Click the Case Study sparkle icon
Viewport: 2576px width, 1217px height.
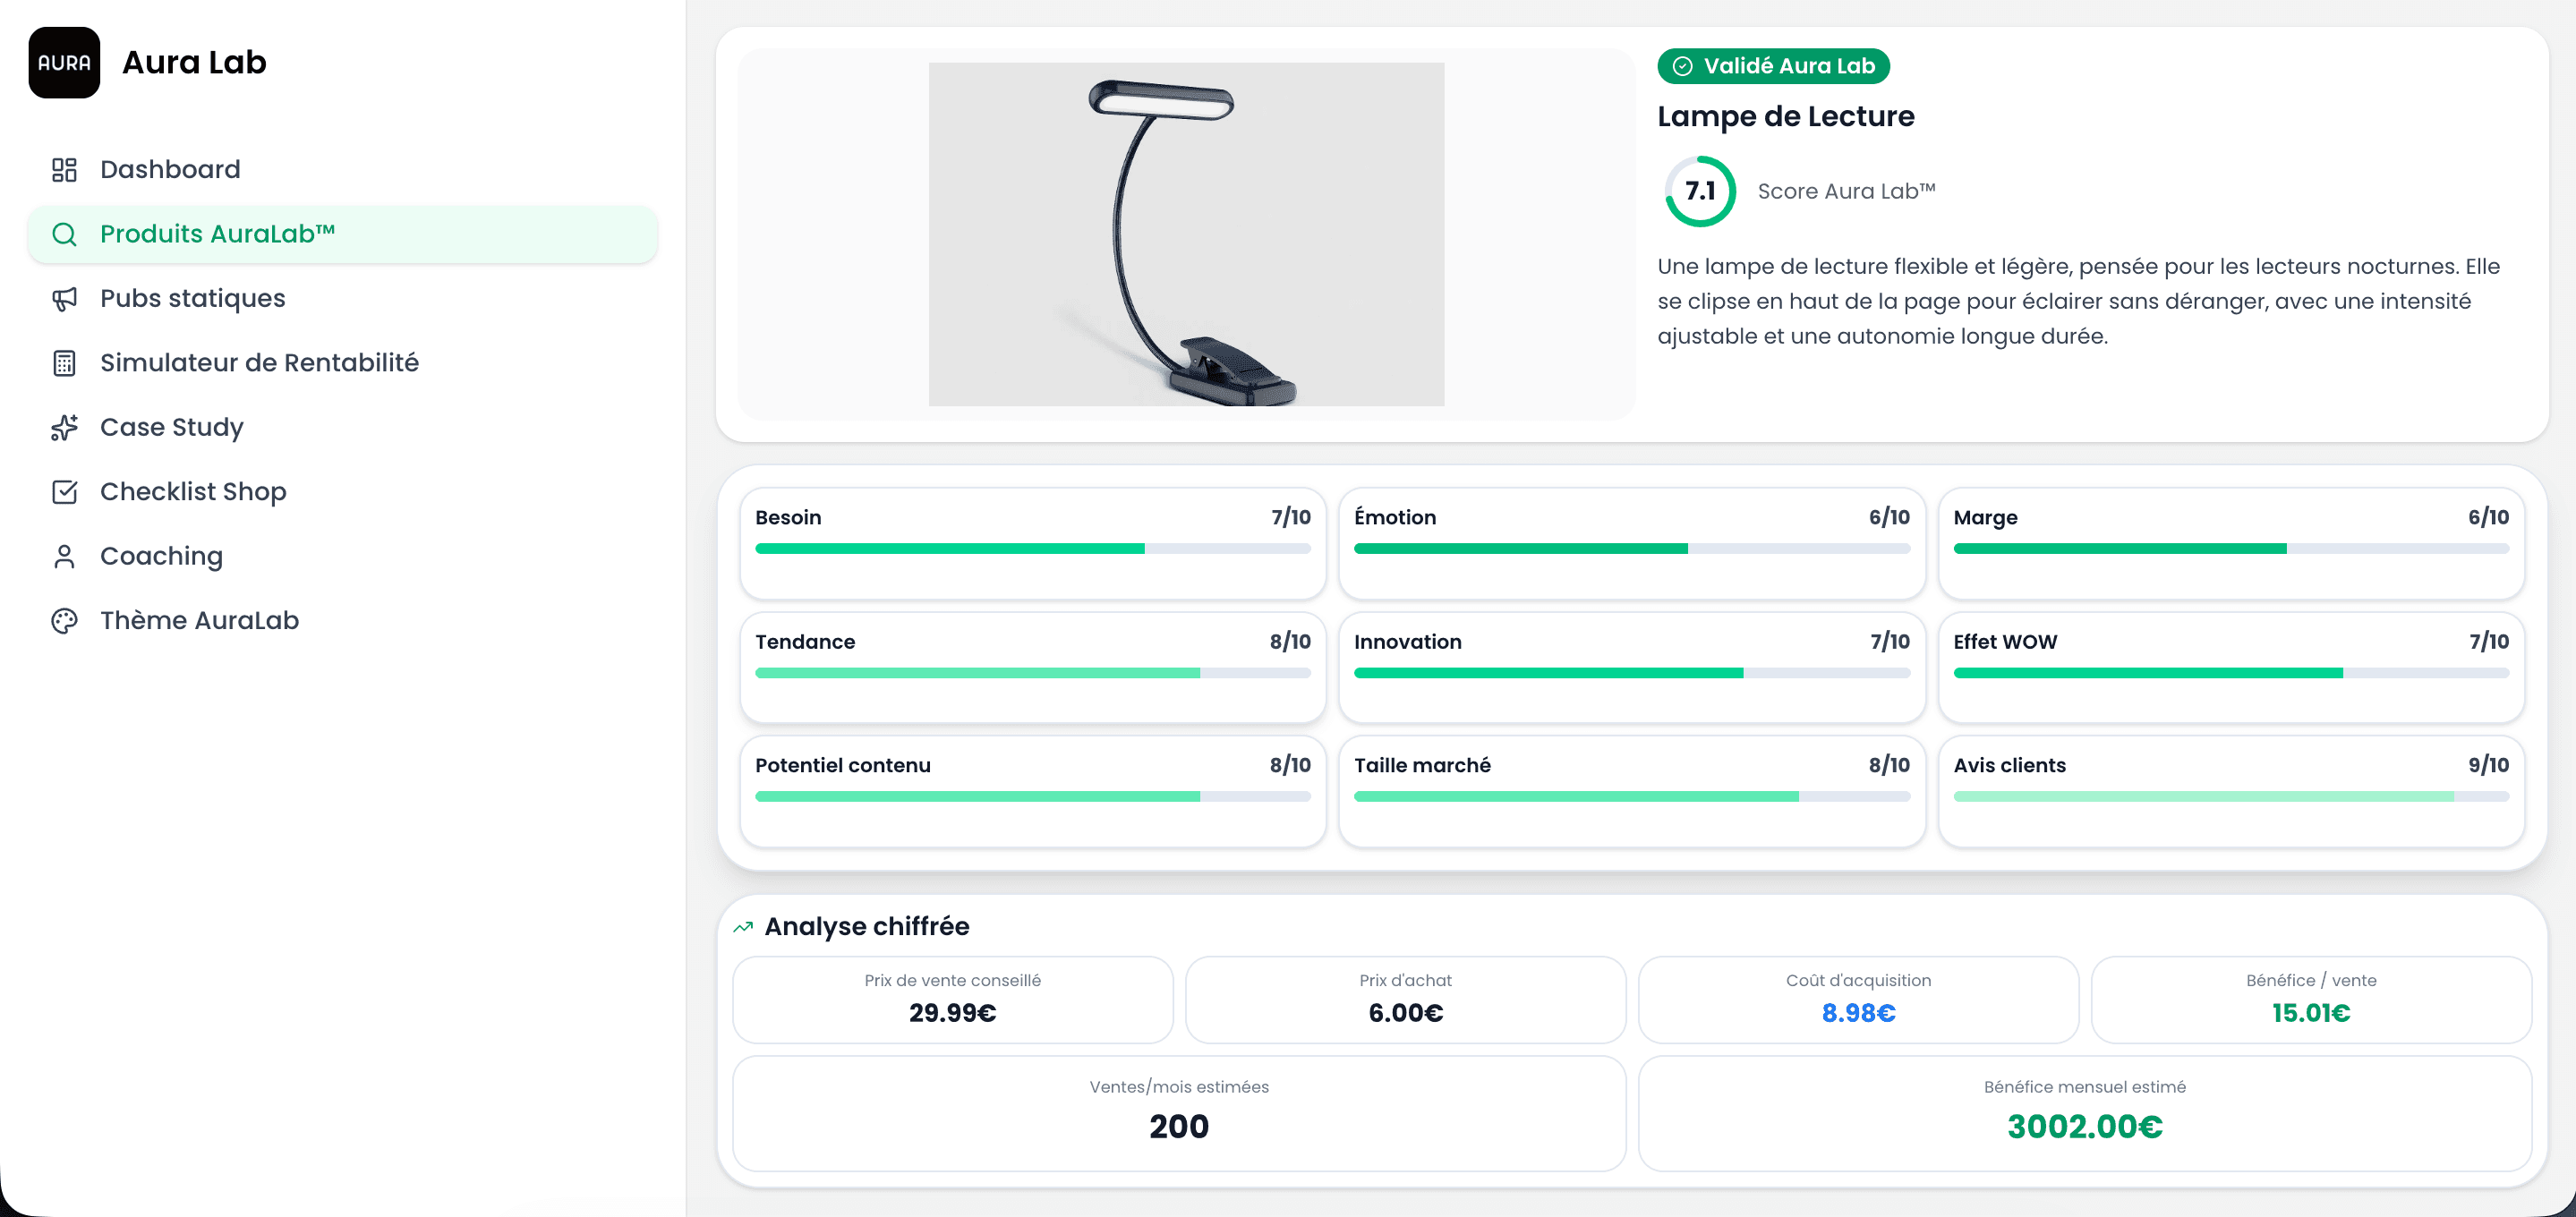point(64,427)
